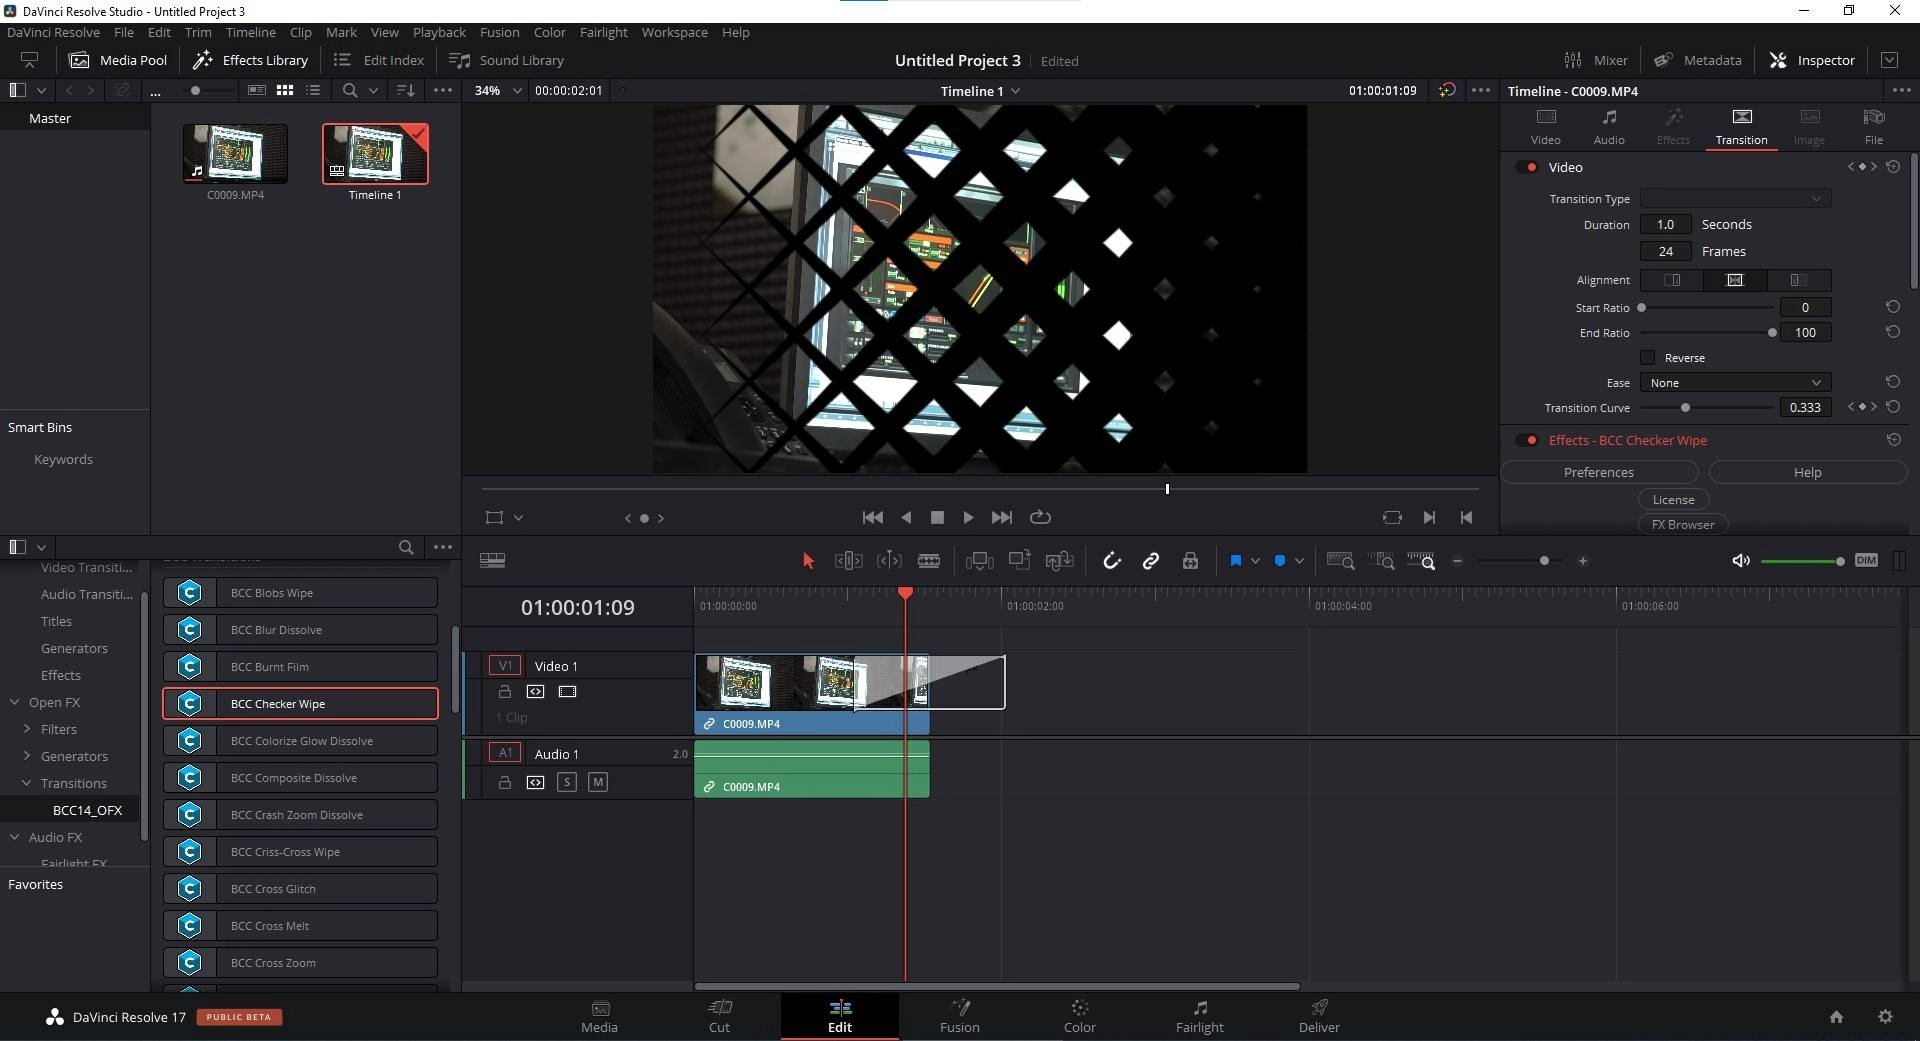Mute audio with the speaker icon
The image size is (1920, 1041).
1741,561
